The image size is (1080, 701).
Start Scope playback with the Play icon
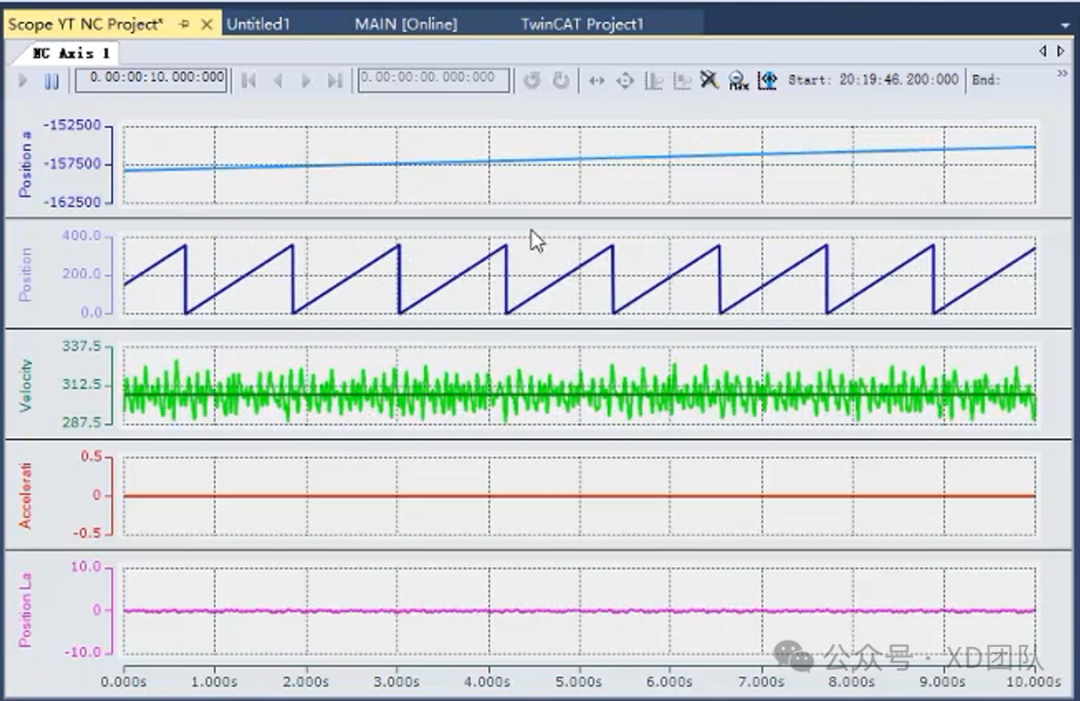tap(23, 81)
